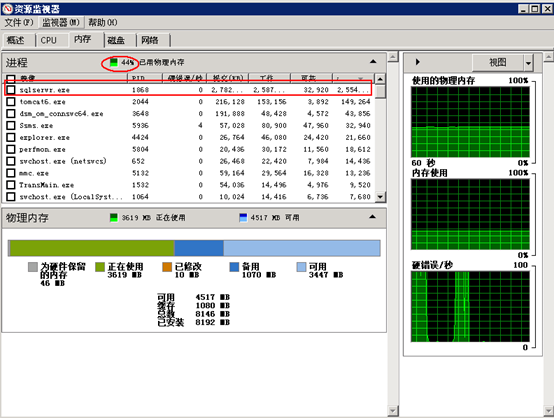Click the green in-use memory icon in the physical memory header
The height and width of the screenshot is (418, 554).
tap(113, 218)
